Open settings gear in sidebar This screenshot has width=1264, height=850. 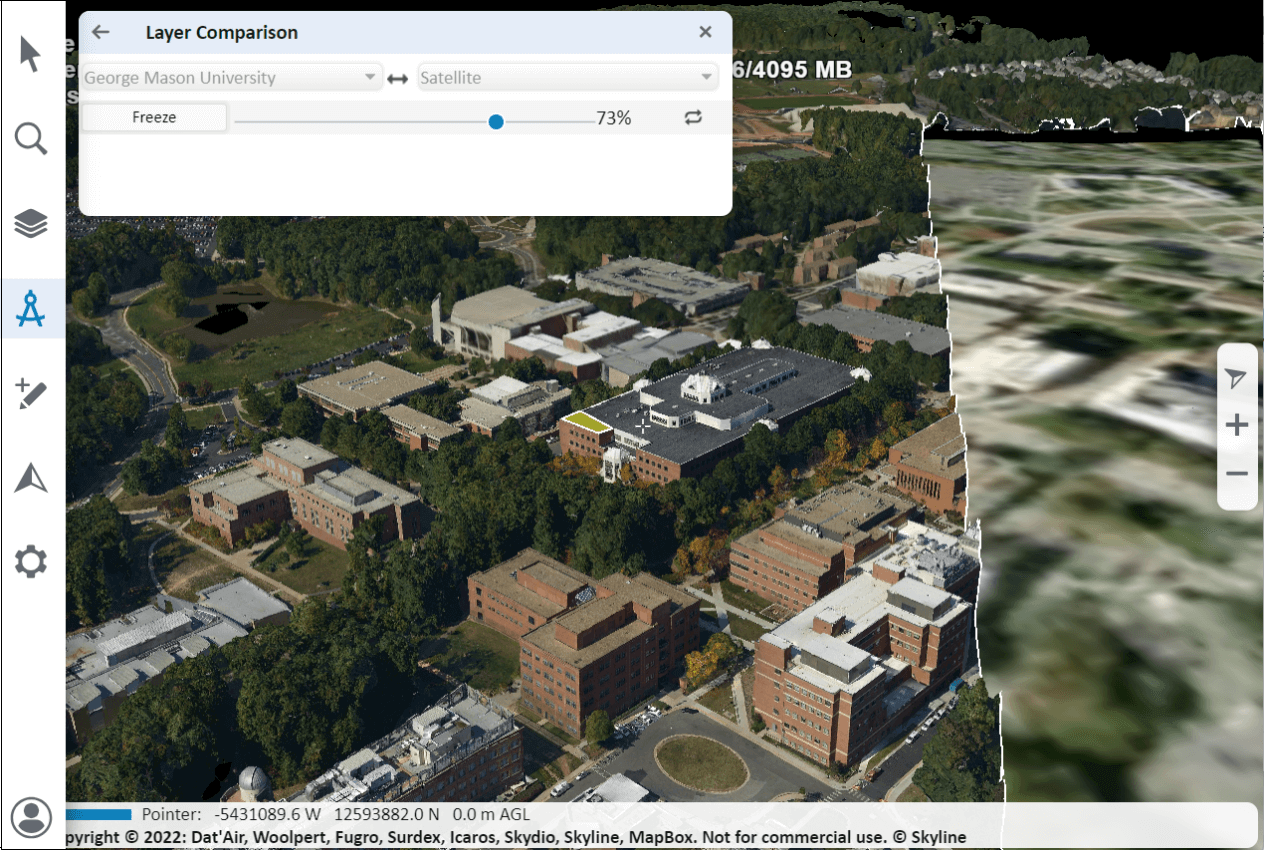[x=31, y=563]
